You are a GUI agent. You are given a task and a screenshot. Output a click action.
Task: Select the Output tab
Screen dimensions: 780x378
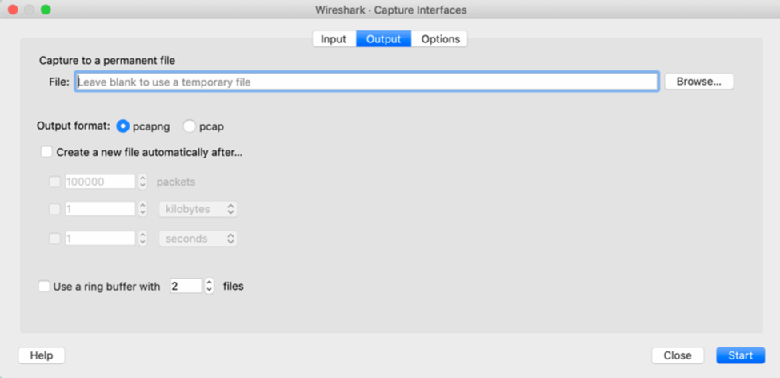(384, 39)
